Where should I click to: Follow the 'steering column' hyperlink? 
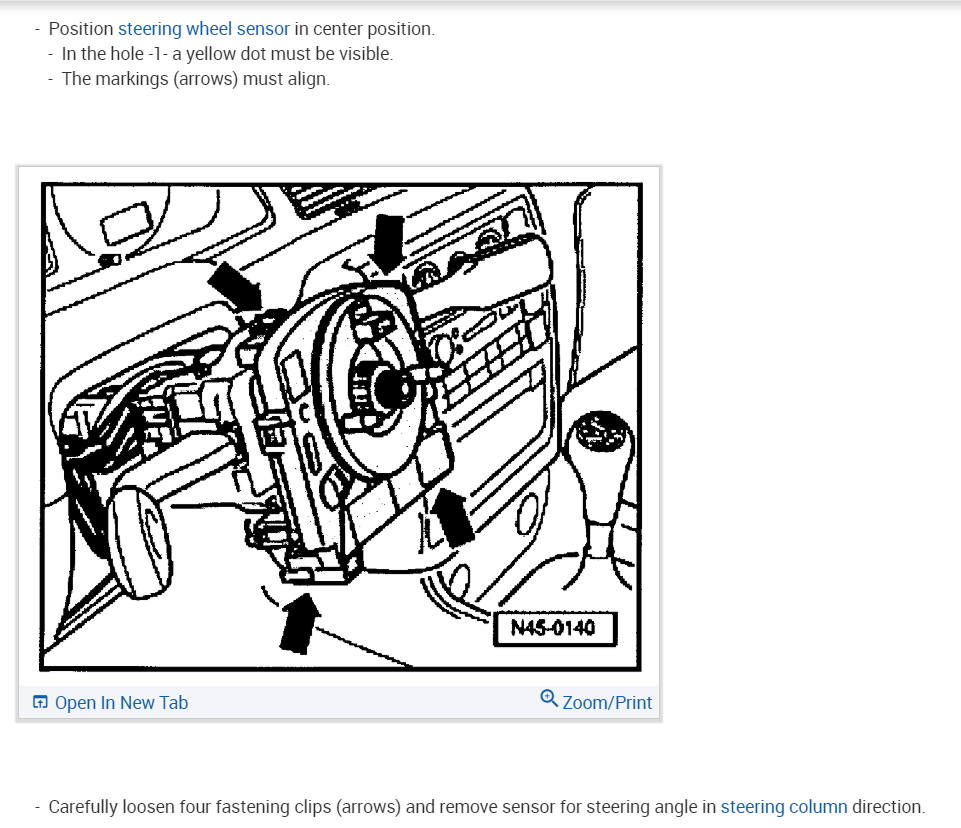[784, 807]
